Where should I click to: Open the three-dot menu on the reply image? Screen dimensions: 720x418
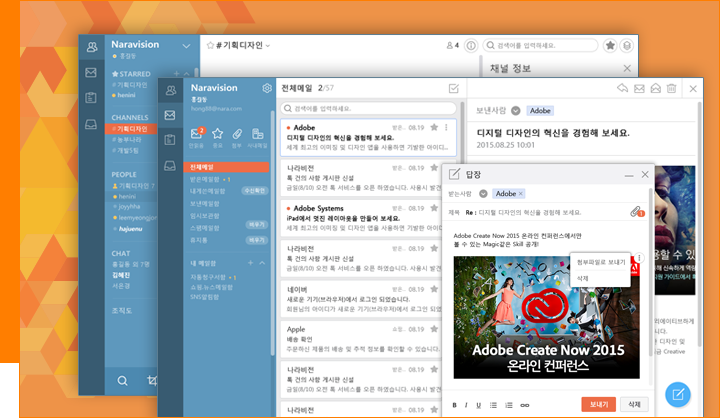[639, 258]
